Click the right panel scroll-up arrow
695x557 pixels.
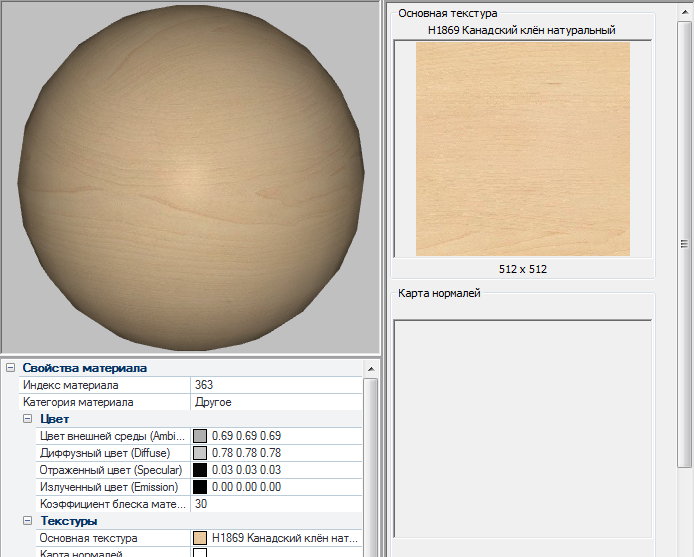[685, 13]
